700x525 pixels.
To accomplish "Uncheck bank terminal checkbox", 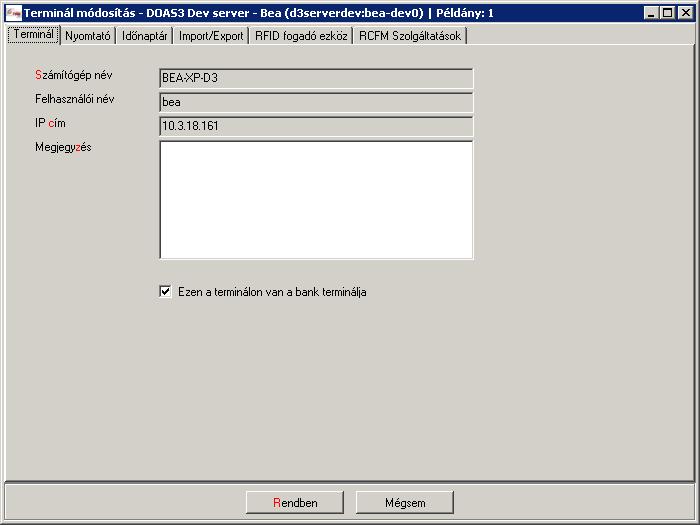I will (x=165, y=292).
